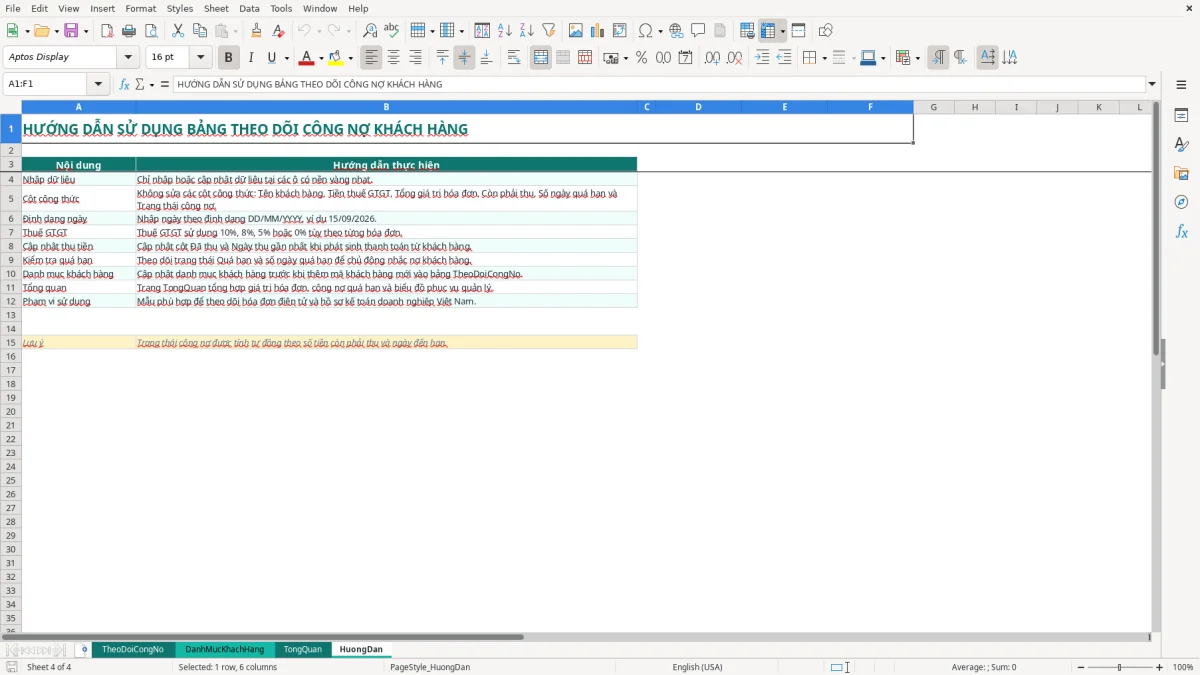Image resolution: width=1200 pixels, height=675 pixels.
Task: Open the Sheet menu
Action: pyautogui.click(x=216, y=8)
